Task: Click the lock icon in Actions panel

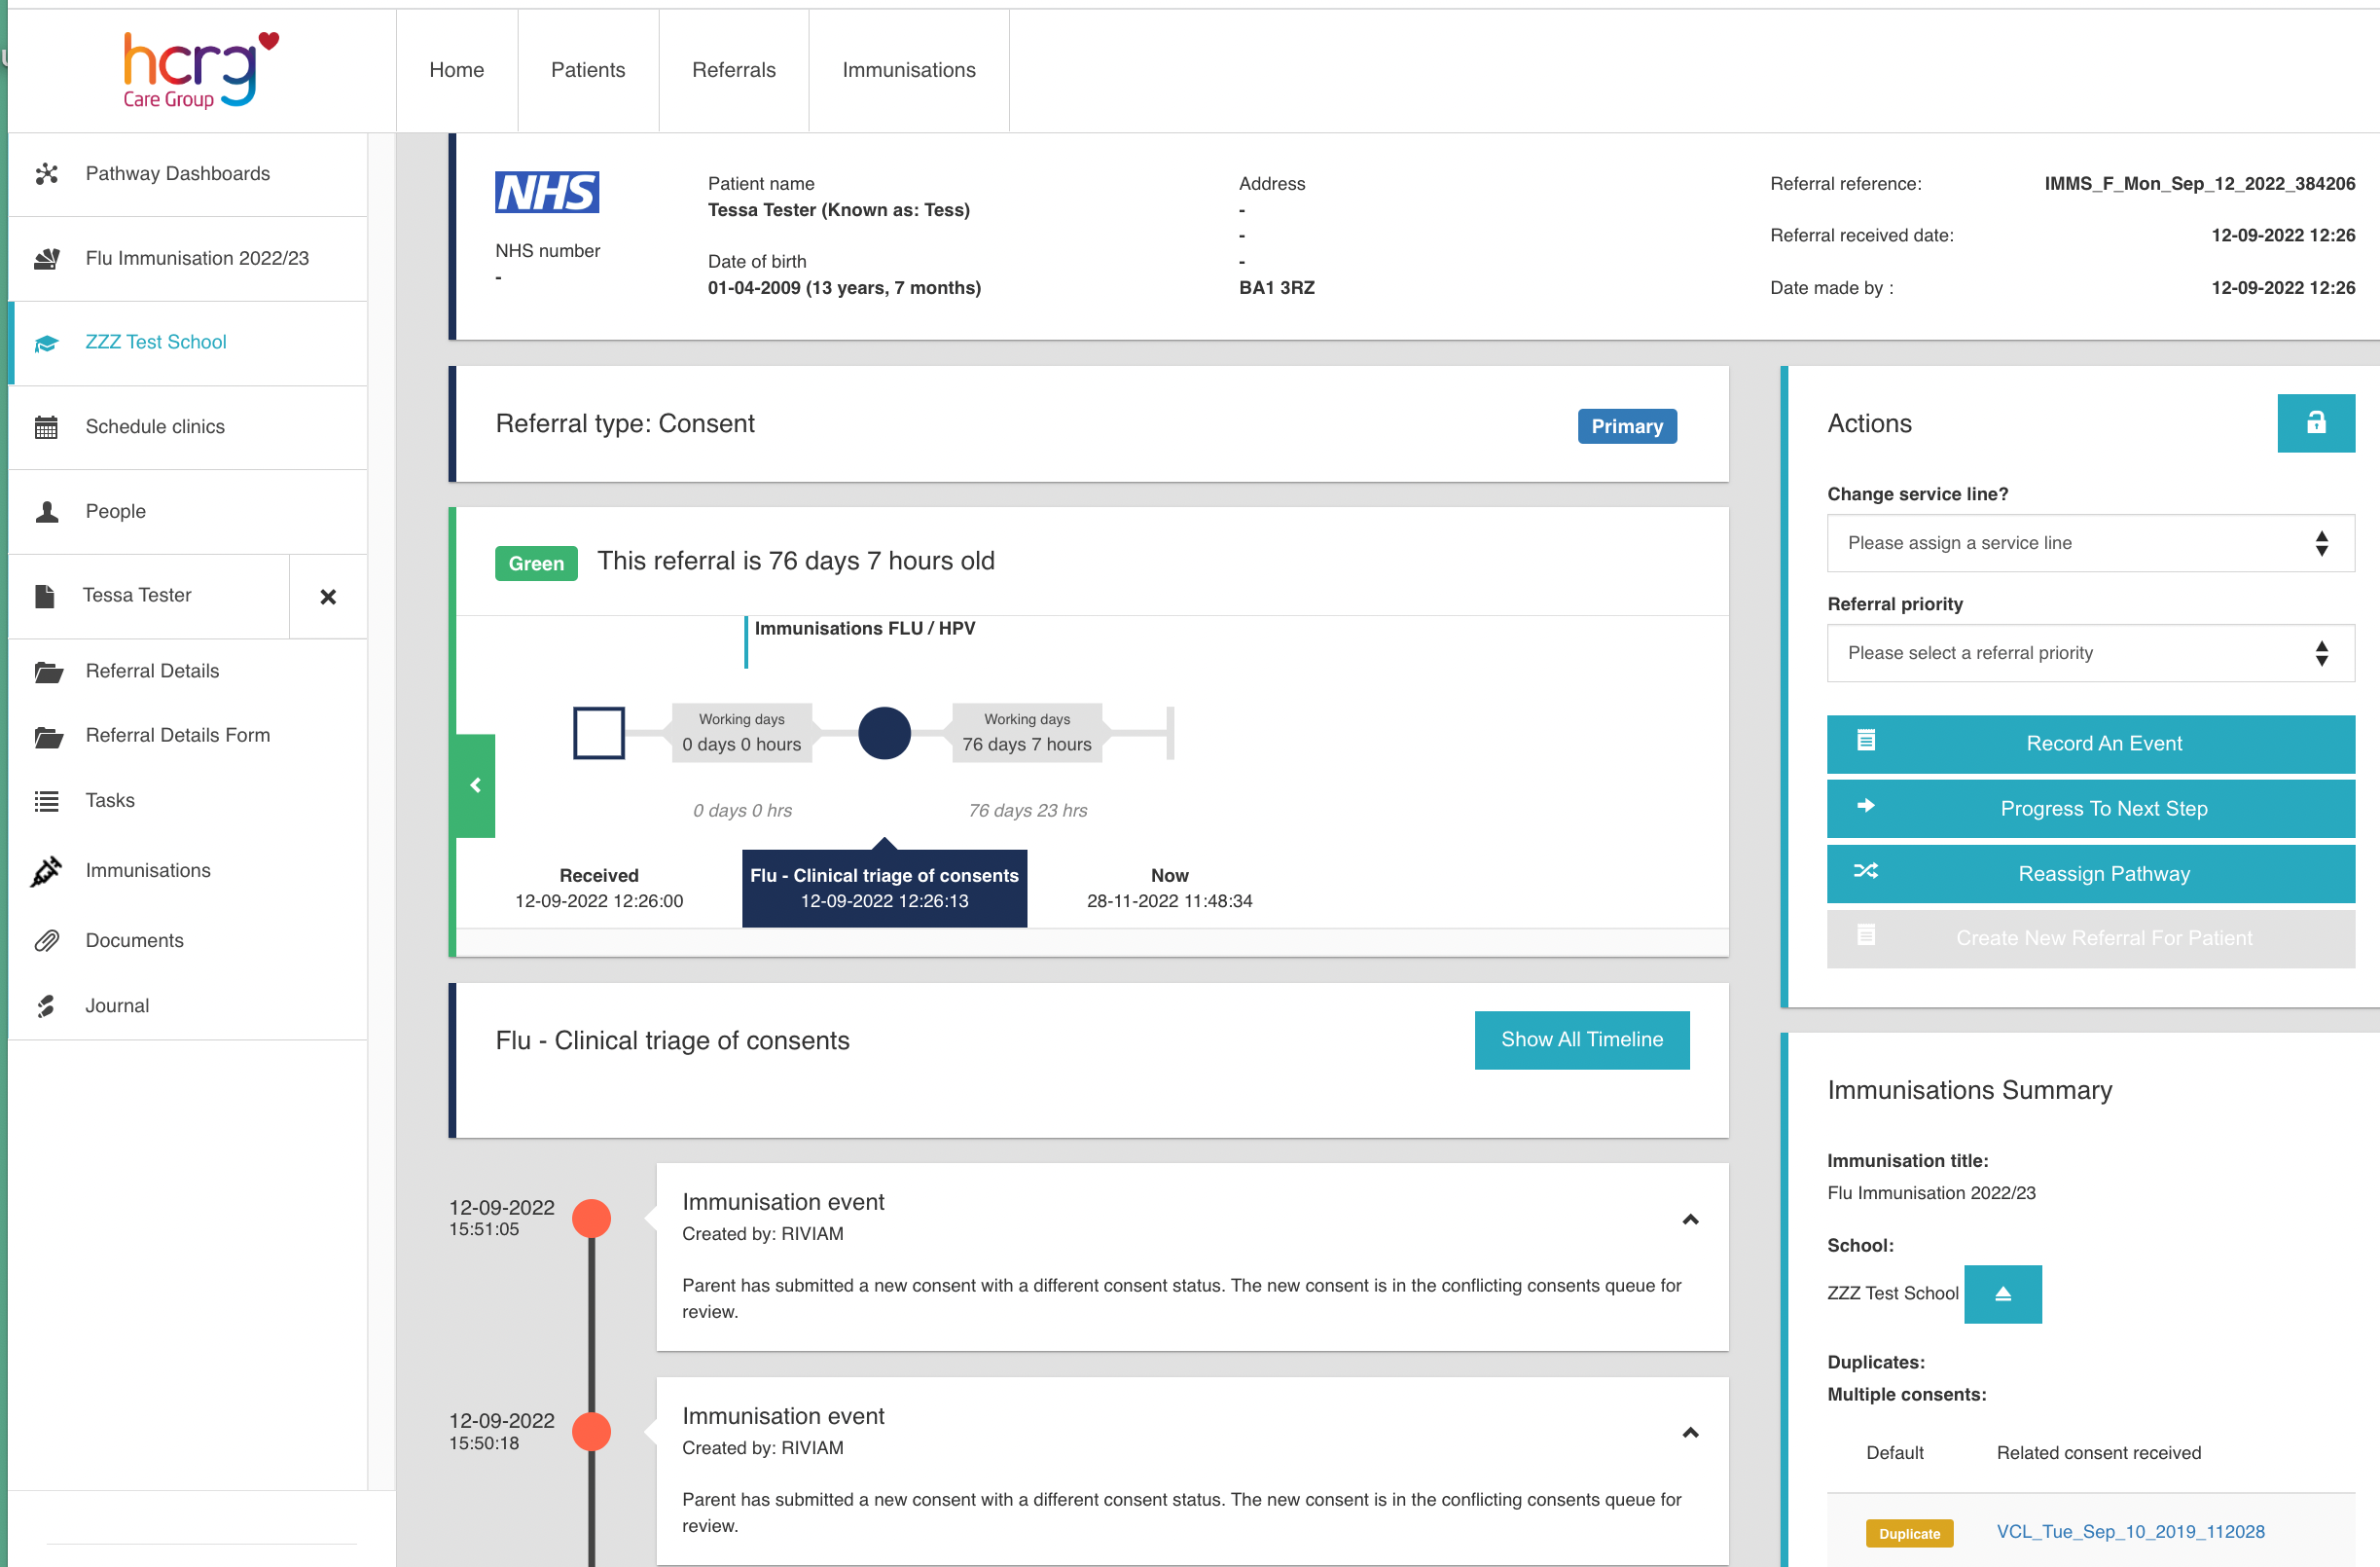Action: point(2314,423)
